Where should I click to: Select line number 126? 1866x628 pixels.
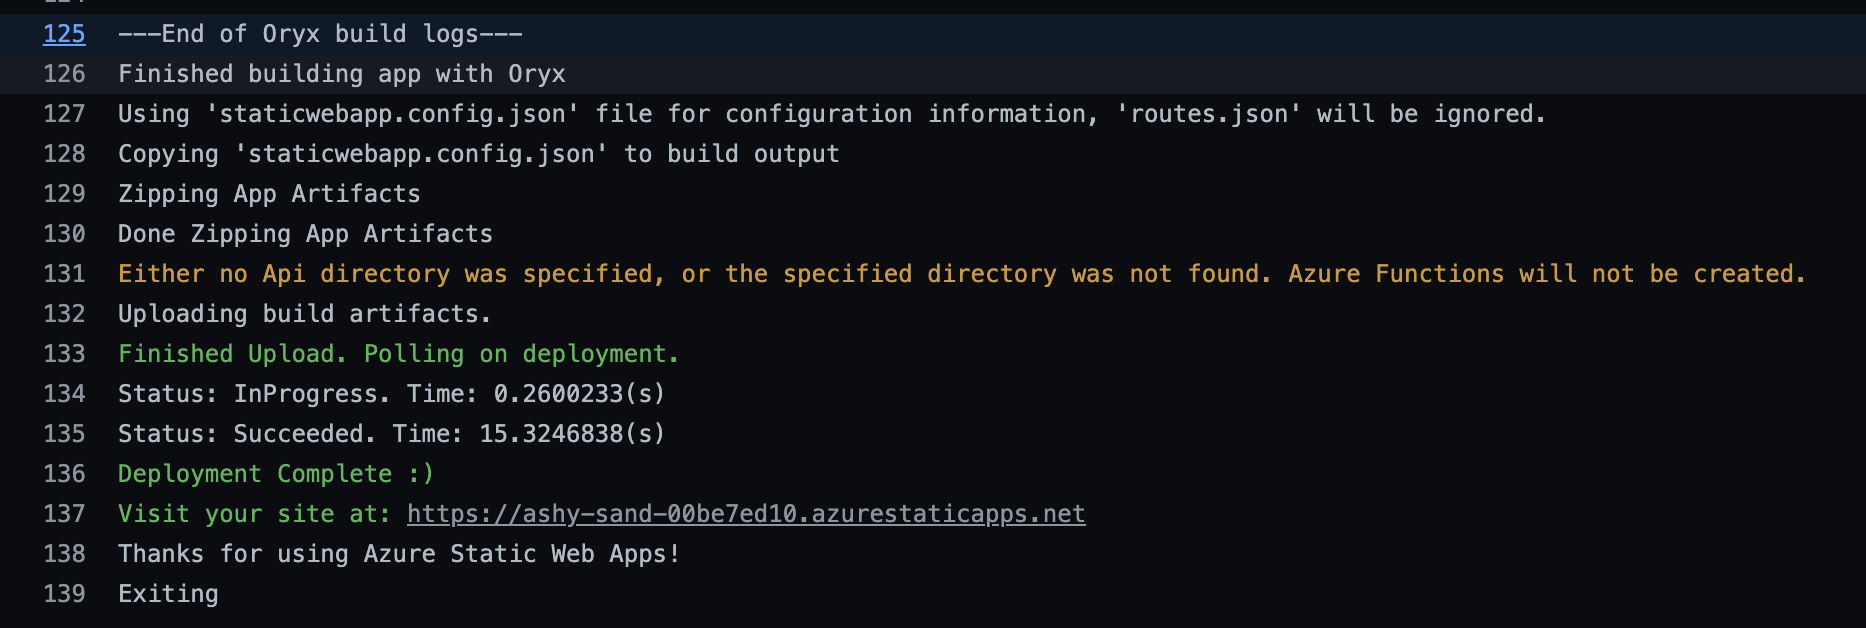[64, 74]
